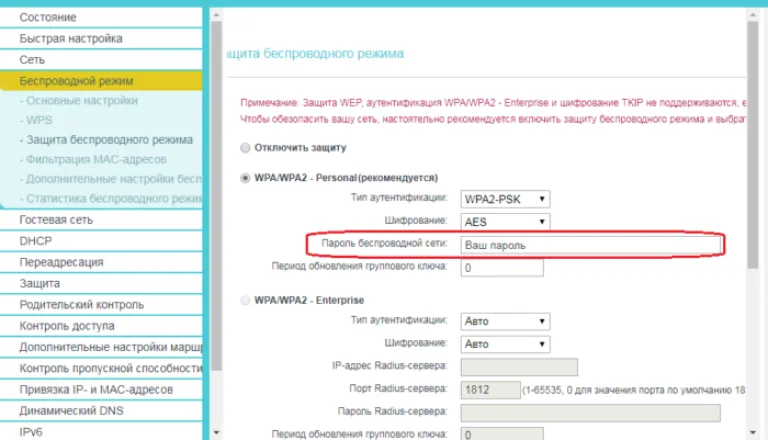Open Динамический DNS menu item
The image size is (768, 440).
coord(101,411)
